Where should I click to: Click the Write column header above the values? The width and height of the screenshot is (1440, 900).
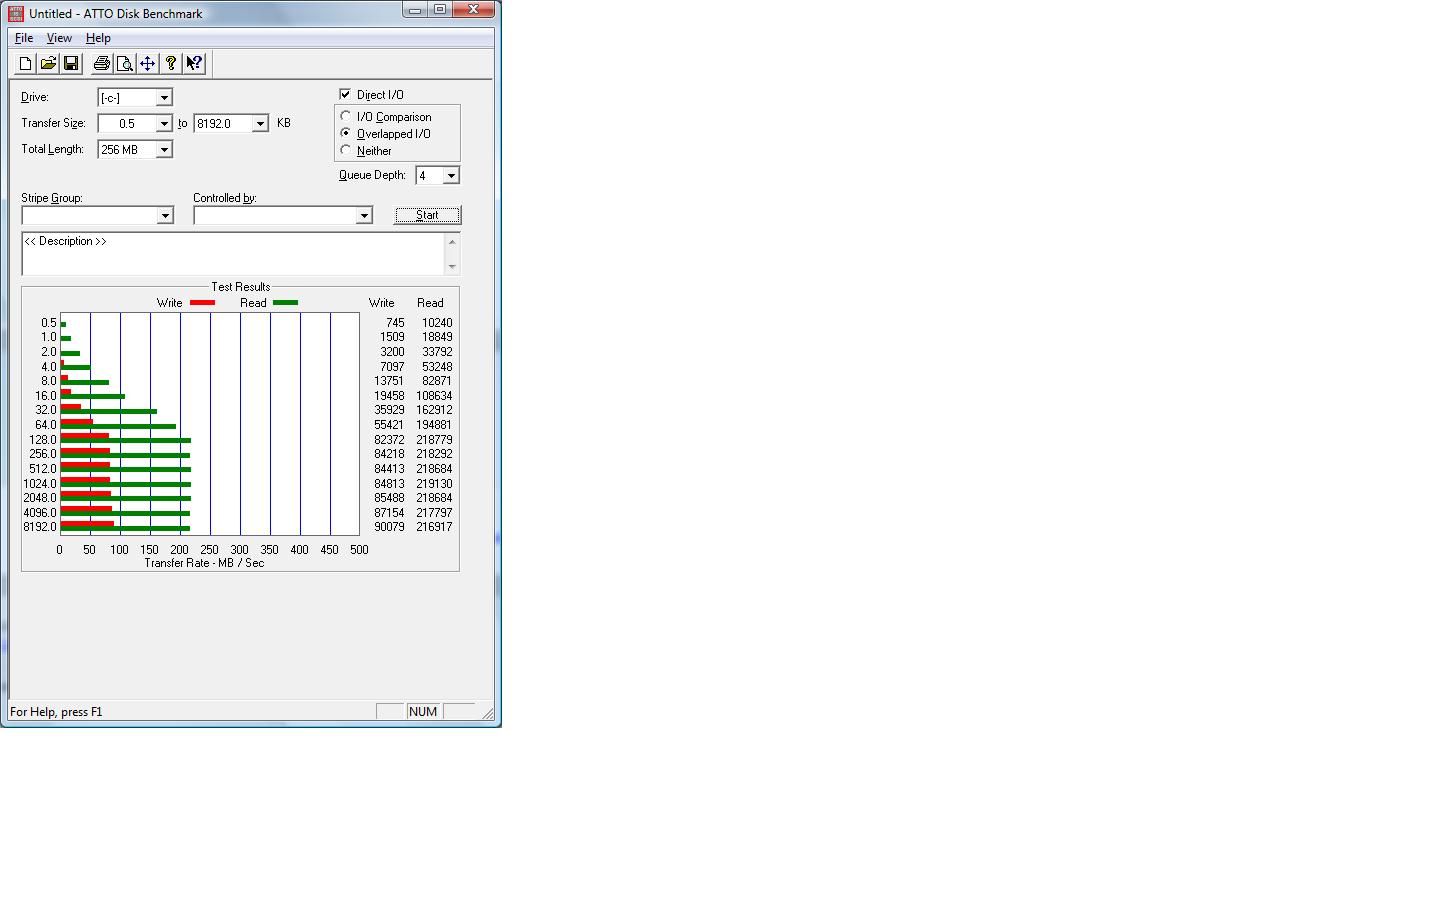381,303
